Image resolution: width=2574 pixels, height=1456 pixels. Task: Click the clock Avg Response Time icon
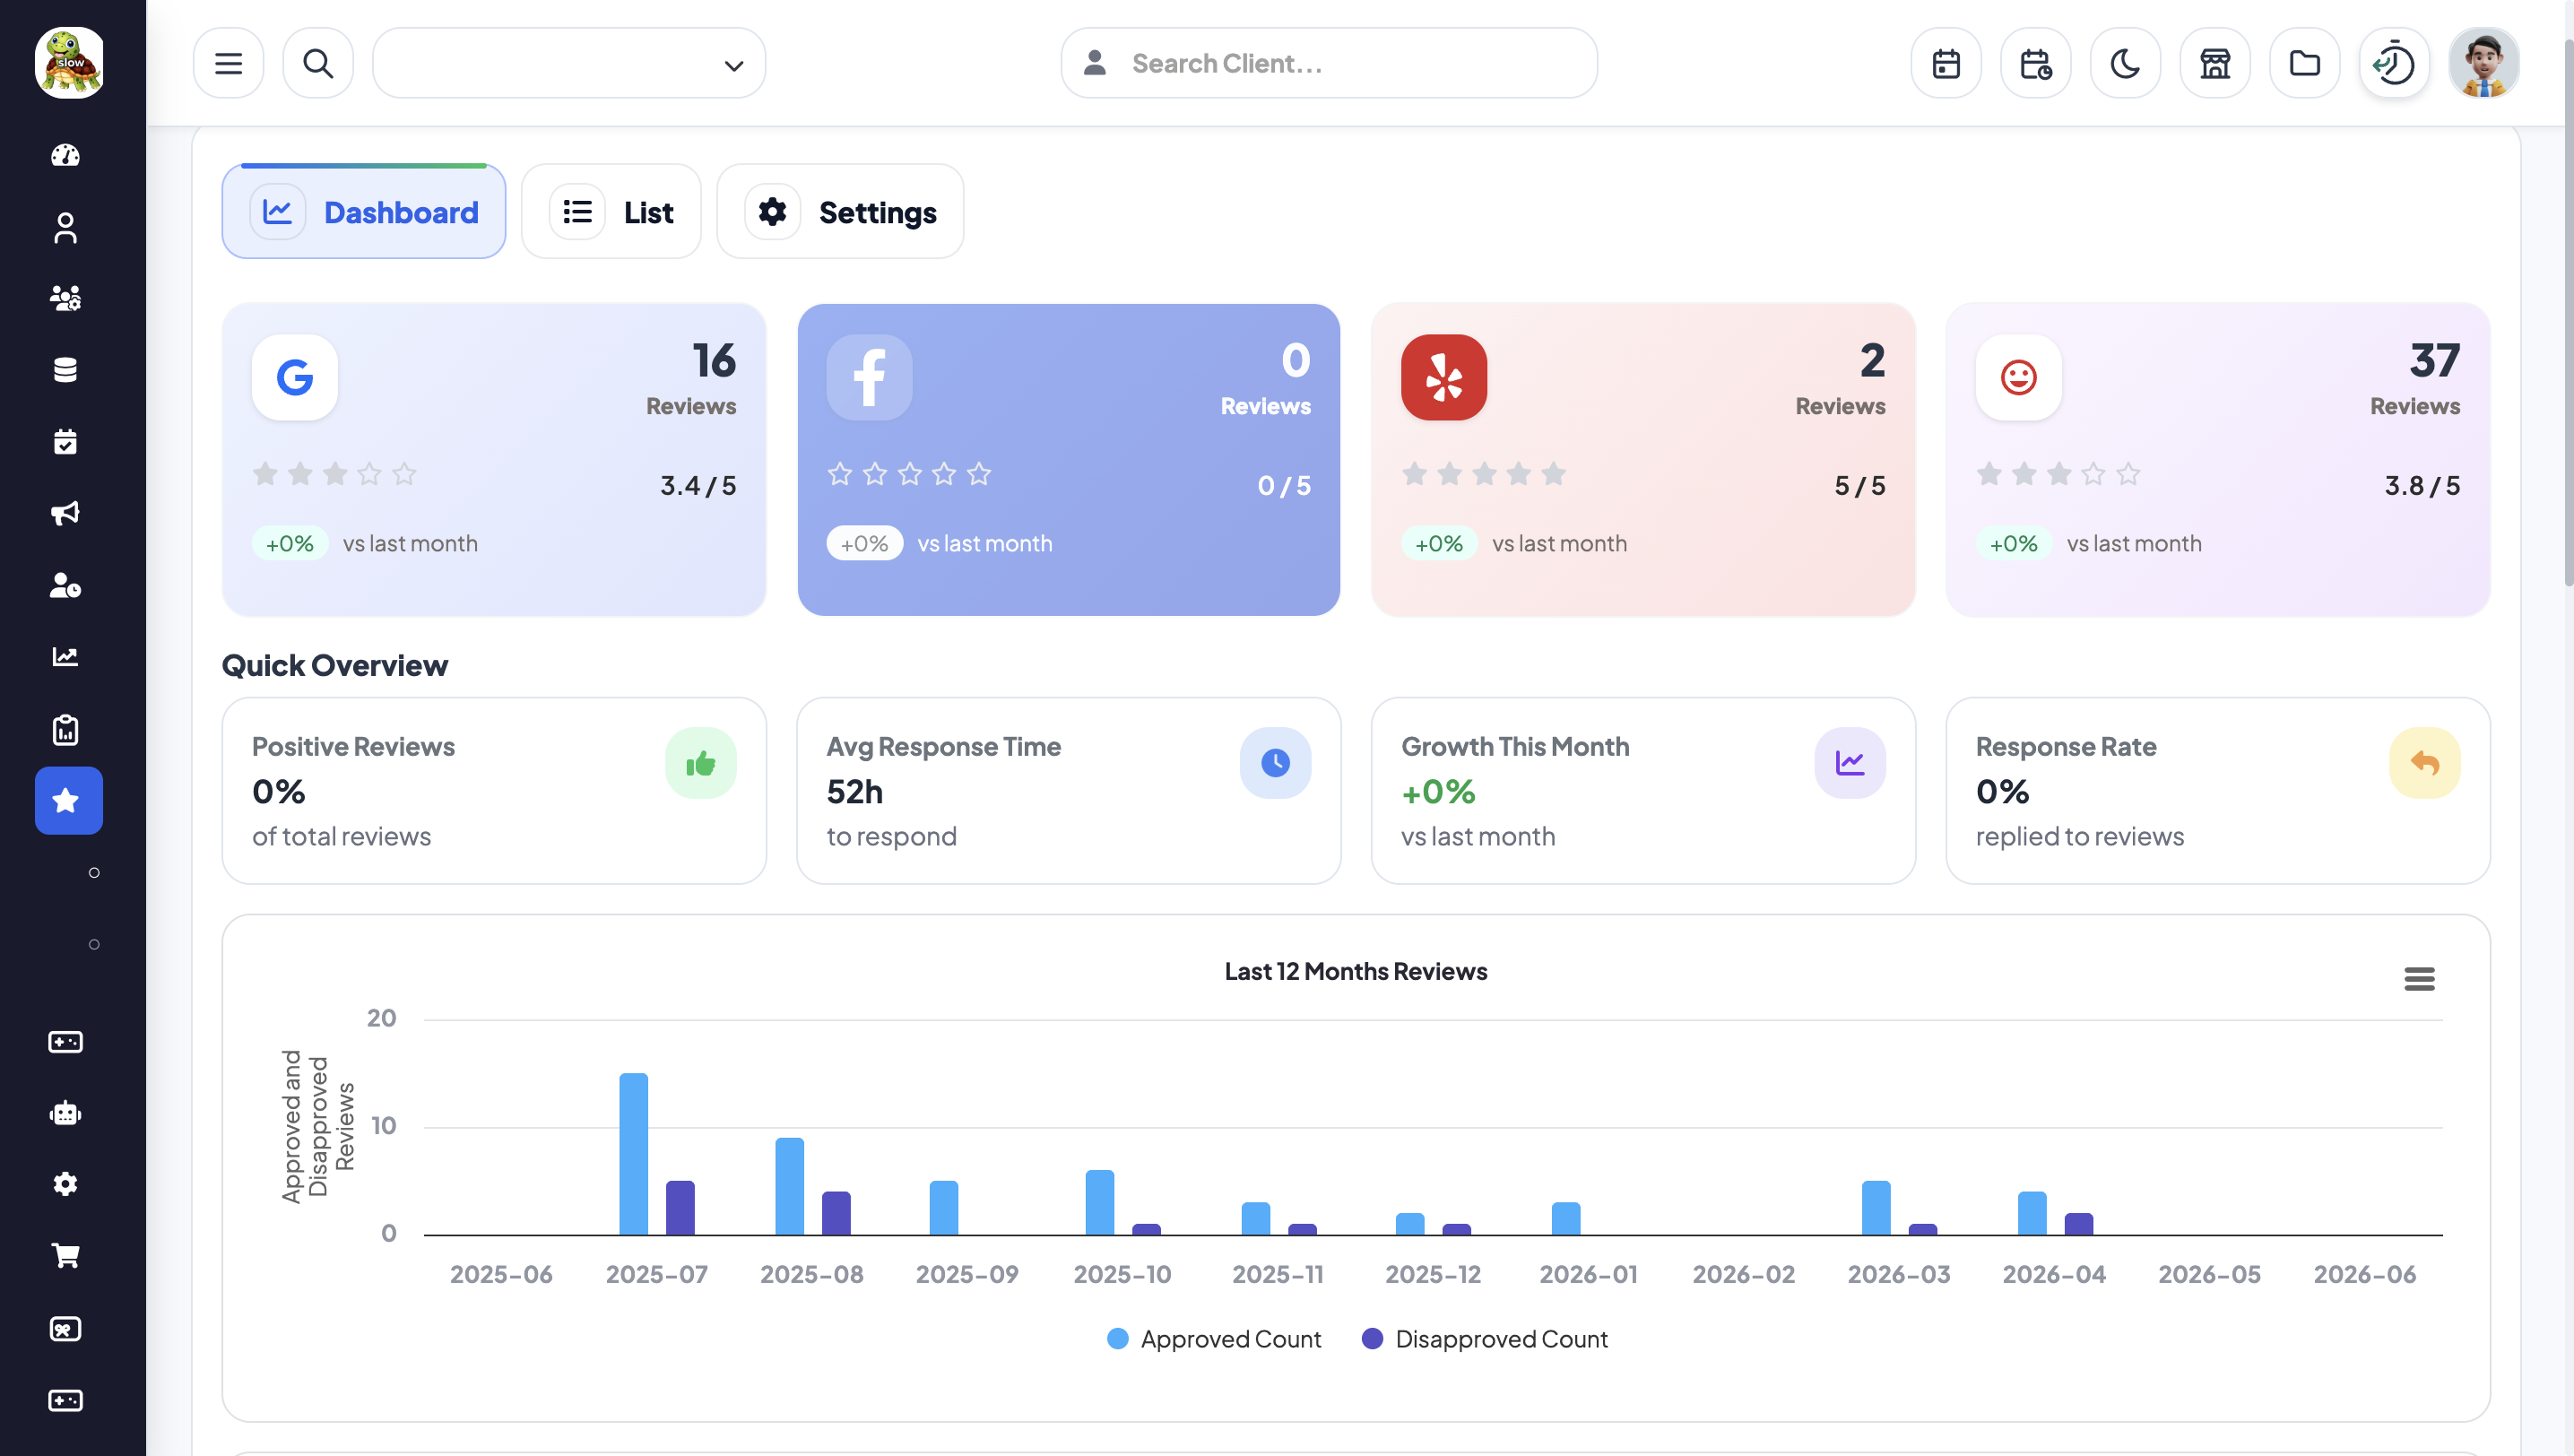(1276, 763)
